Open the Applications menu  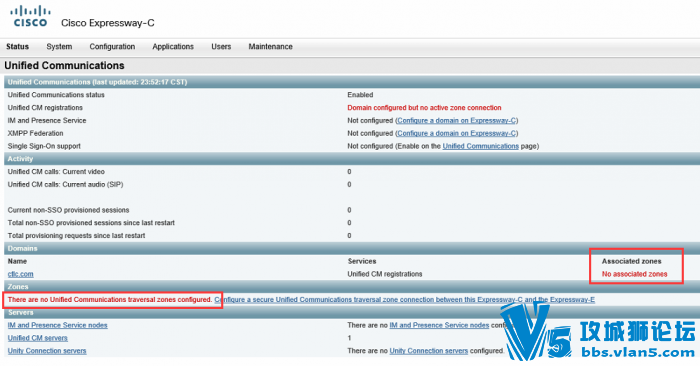pos(173,46)
